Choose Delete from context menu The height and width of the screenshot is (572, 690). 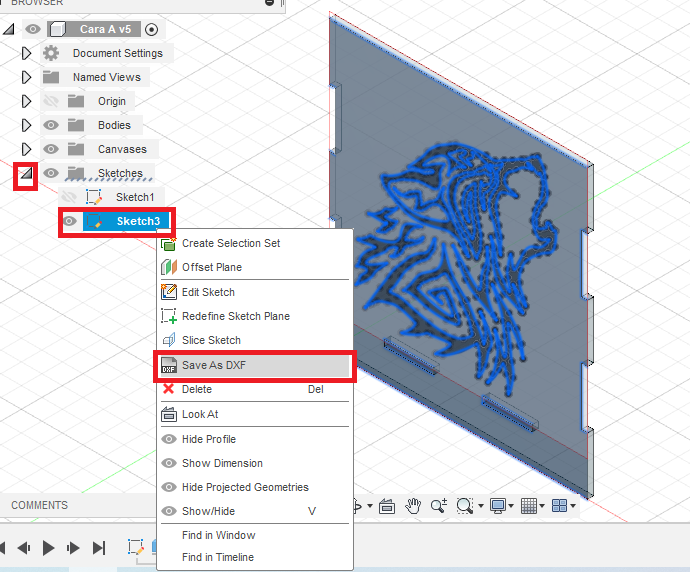click(255, 389)
